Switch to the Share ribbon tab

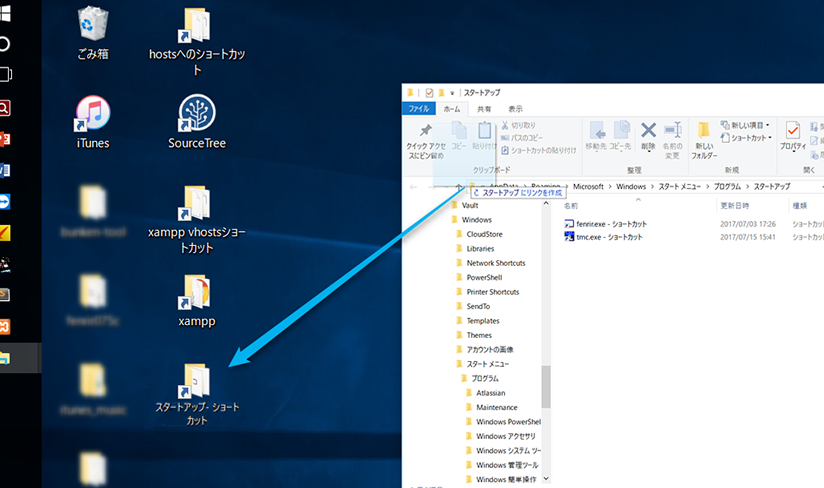(x=484, y=109)
